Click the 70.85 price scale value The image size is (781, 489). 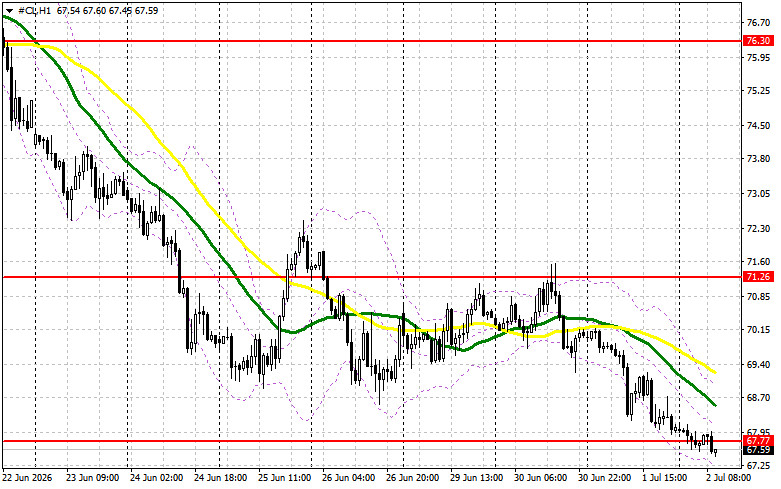(x=759, y=297)
